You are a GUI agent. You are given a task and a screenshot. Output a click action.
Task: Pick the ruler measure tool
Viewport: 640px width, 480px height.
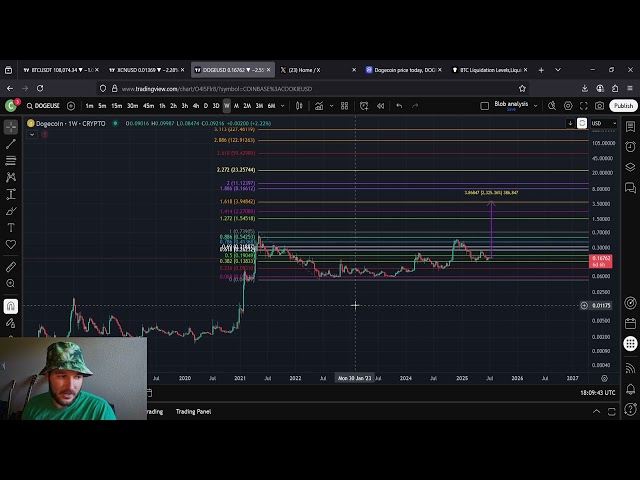pos(11,267)
